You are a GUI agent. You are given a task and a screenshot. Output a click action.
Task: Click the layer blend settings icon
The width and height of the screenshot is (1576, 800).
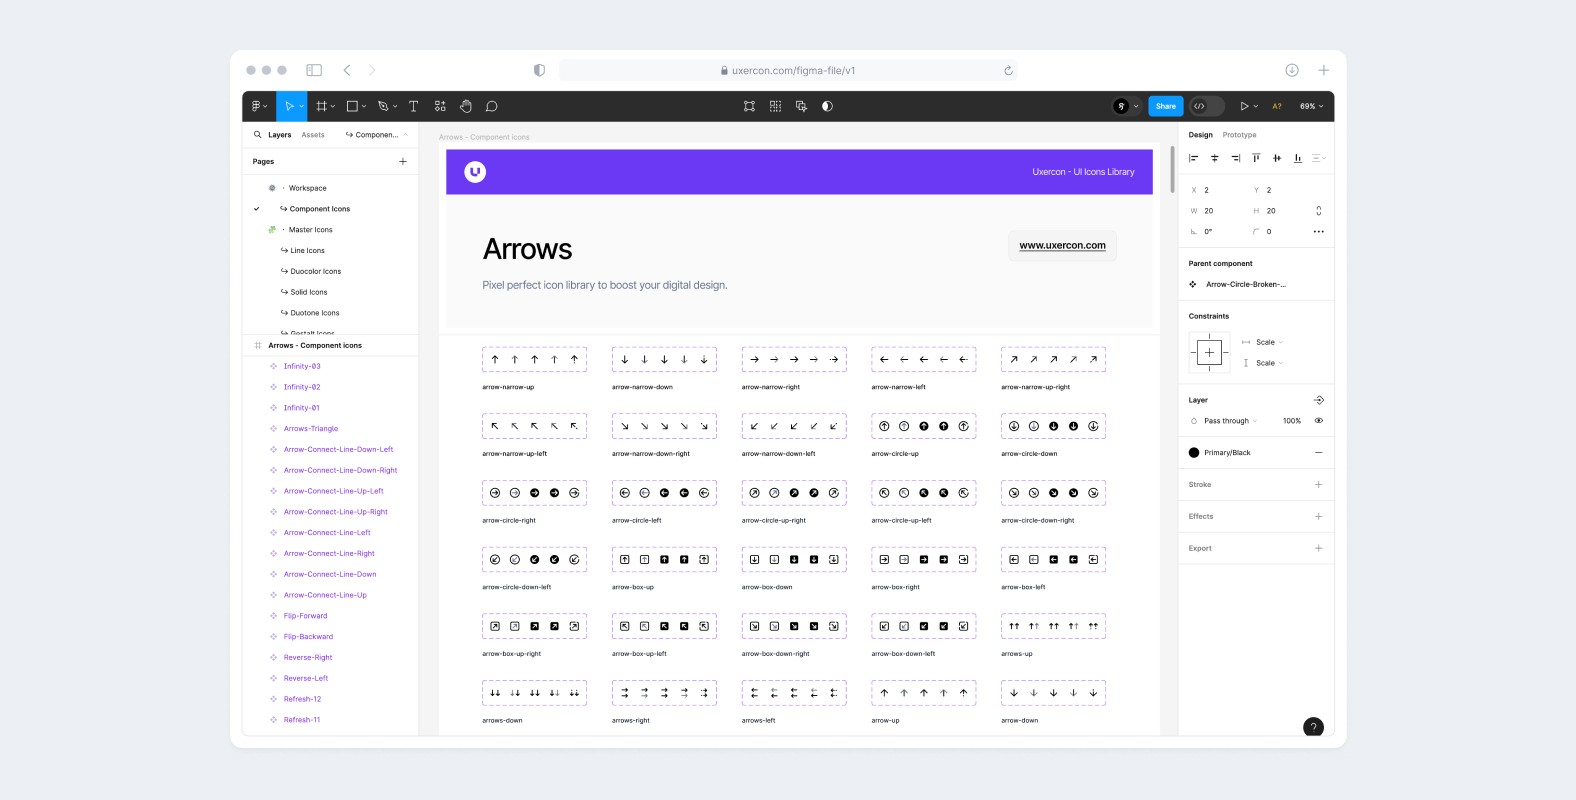point(1318,400)
